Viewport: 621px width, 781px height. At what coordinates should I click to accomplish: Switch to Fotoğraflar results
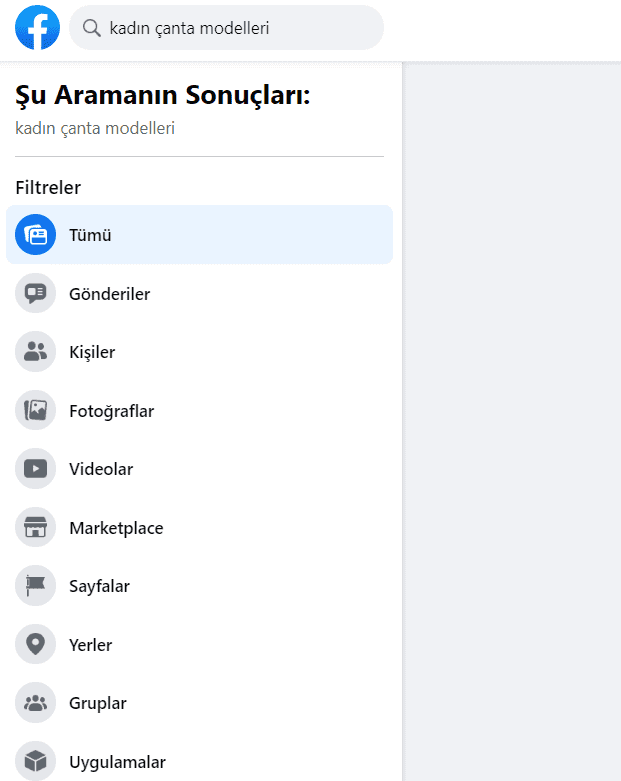tap(112, 411)
